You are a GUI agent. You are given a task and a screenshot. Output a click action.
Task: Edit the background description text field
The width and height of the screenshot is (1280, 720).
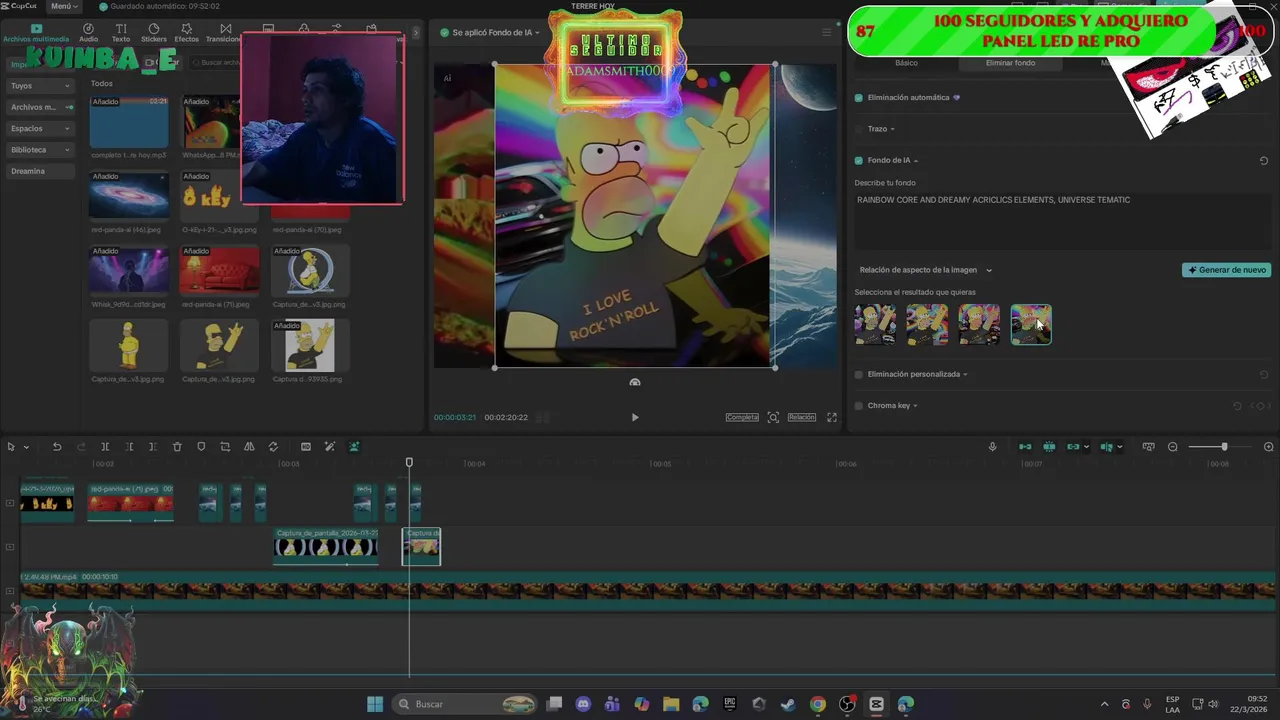(x=1062, y=220)
